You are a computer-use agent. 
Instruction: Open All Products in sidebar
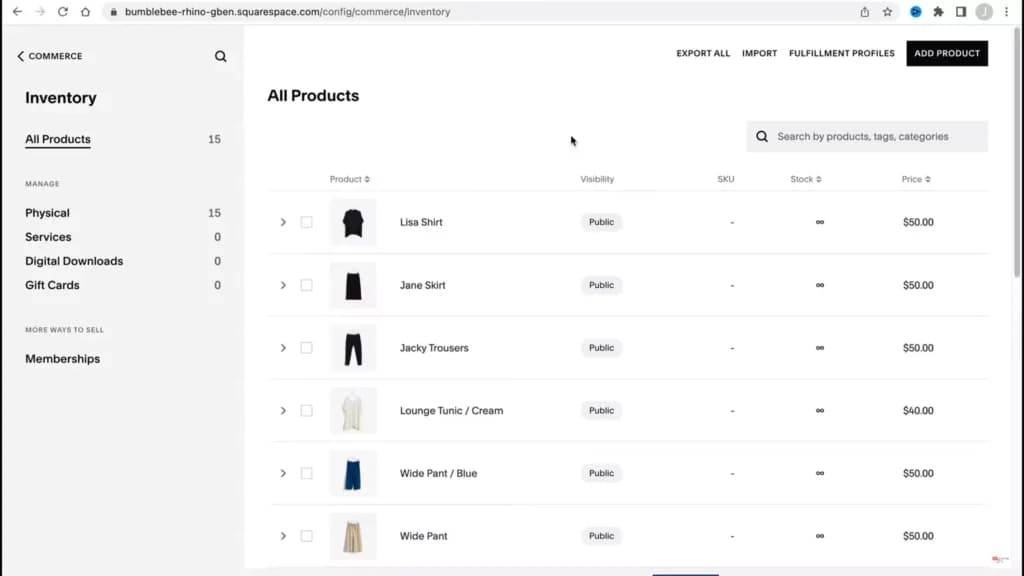pyautogui.click(x=58, y=139)
